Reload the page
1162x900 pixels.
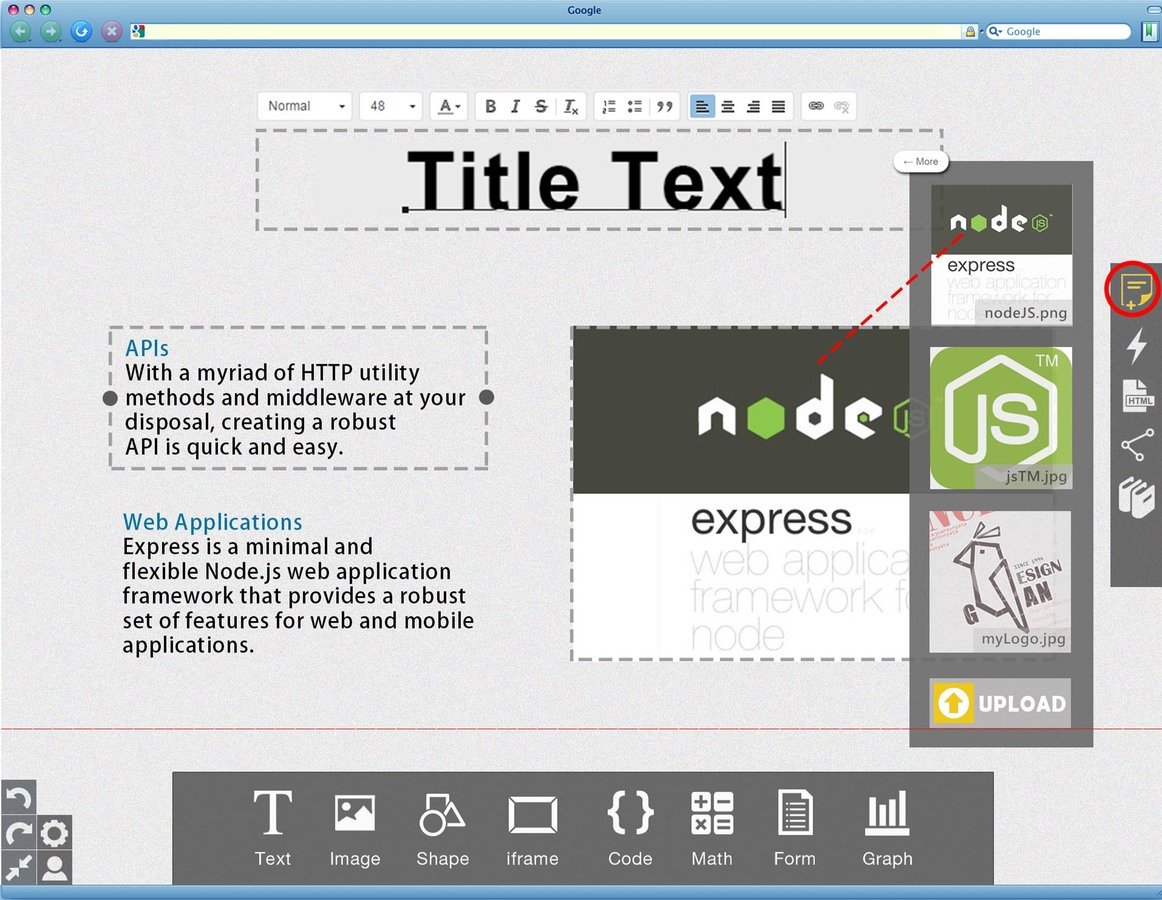pos(82,31)
